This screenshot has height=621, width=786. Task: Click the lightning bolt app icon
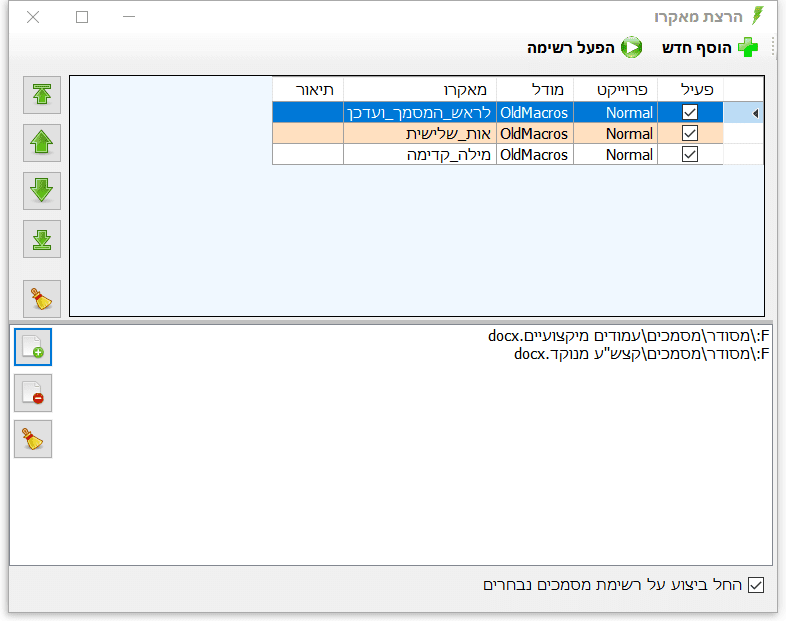click(758, 16)
